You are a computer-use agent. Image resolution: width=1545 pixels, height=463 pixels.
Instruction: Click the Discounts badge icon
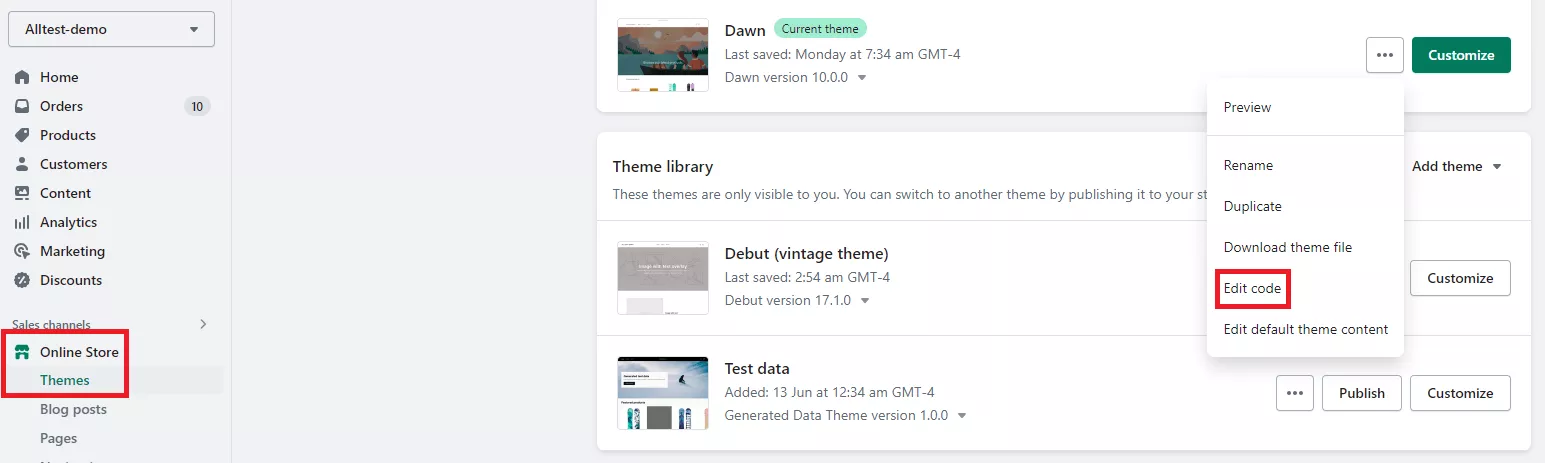[x=22, y=280]
